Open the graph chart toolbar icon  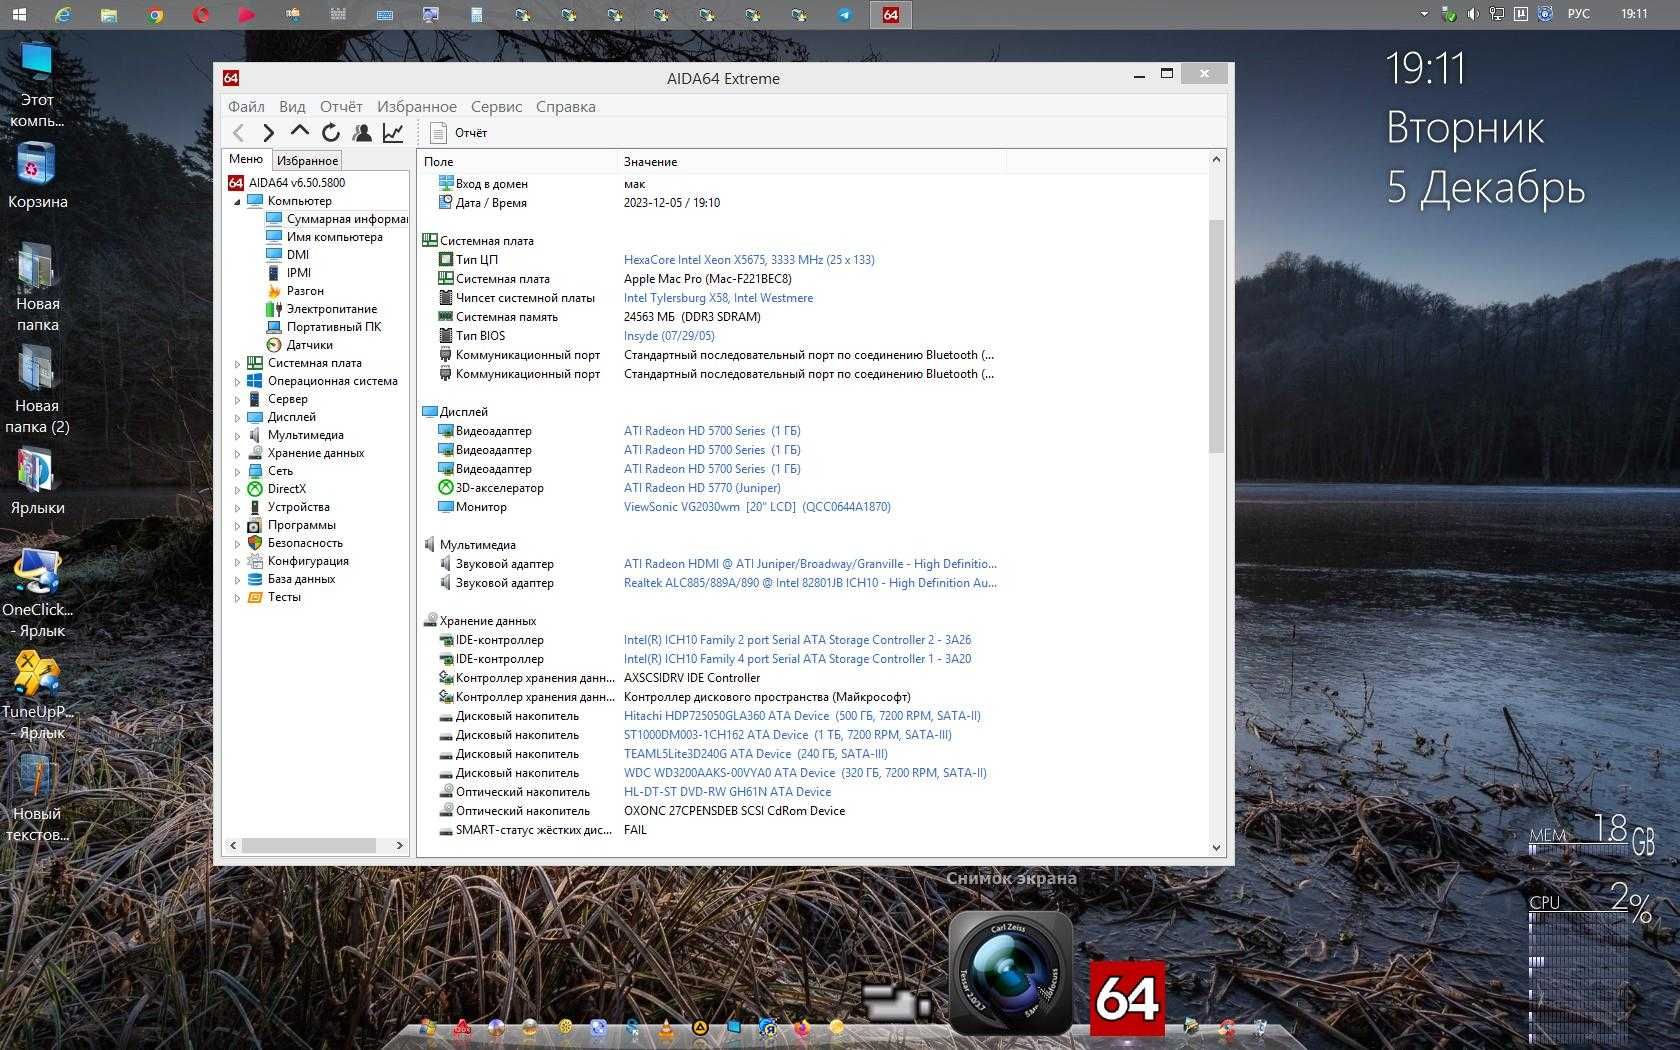[x=393, y=132]
